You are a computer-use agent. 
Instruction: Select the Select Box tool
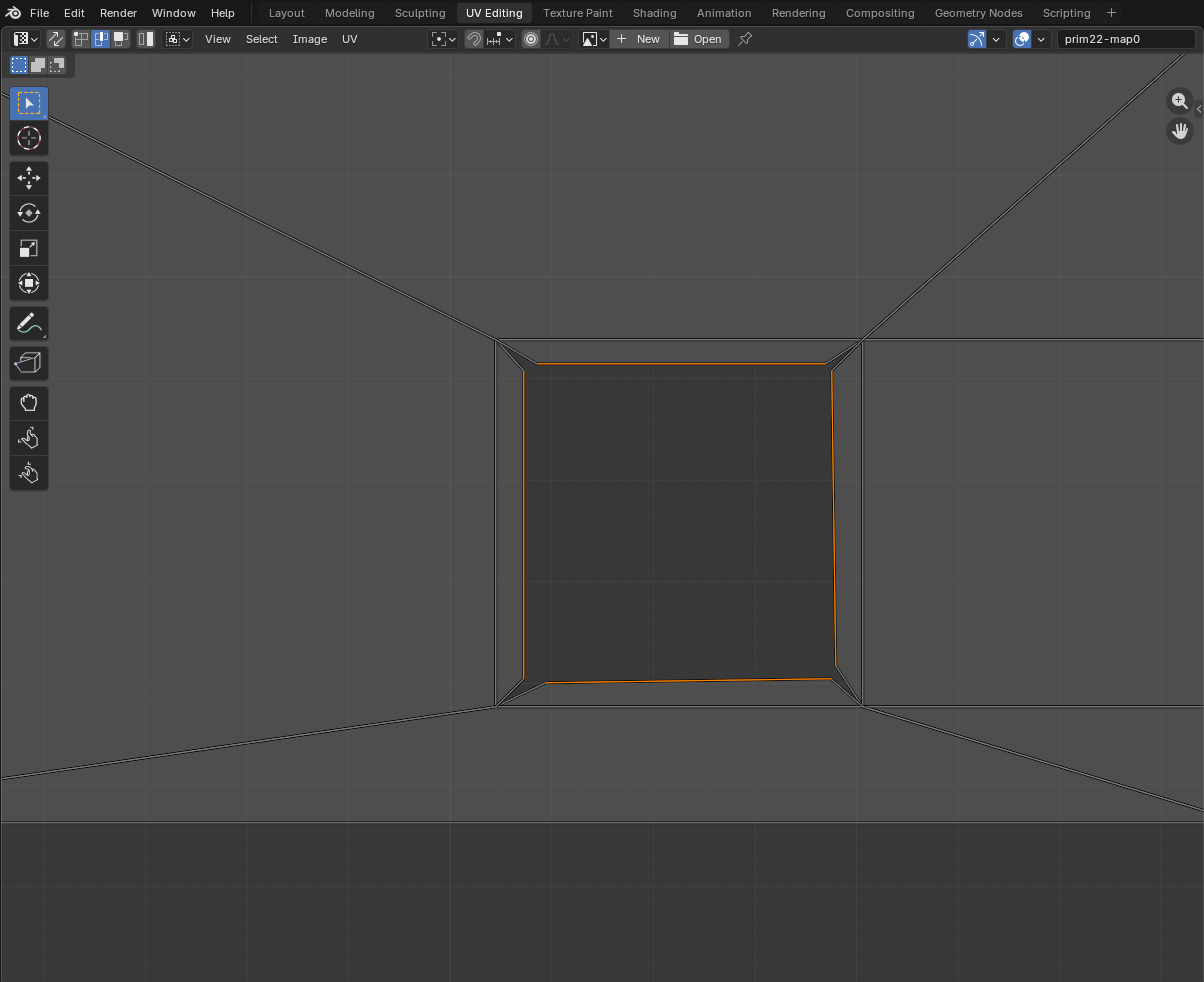[28, 103]
